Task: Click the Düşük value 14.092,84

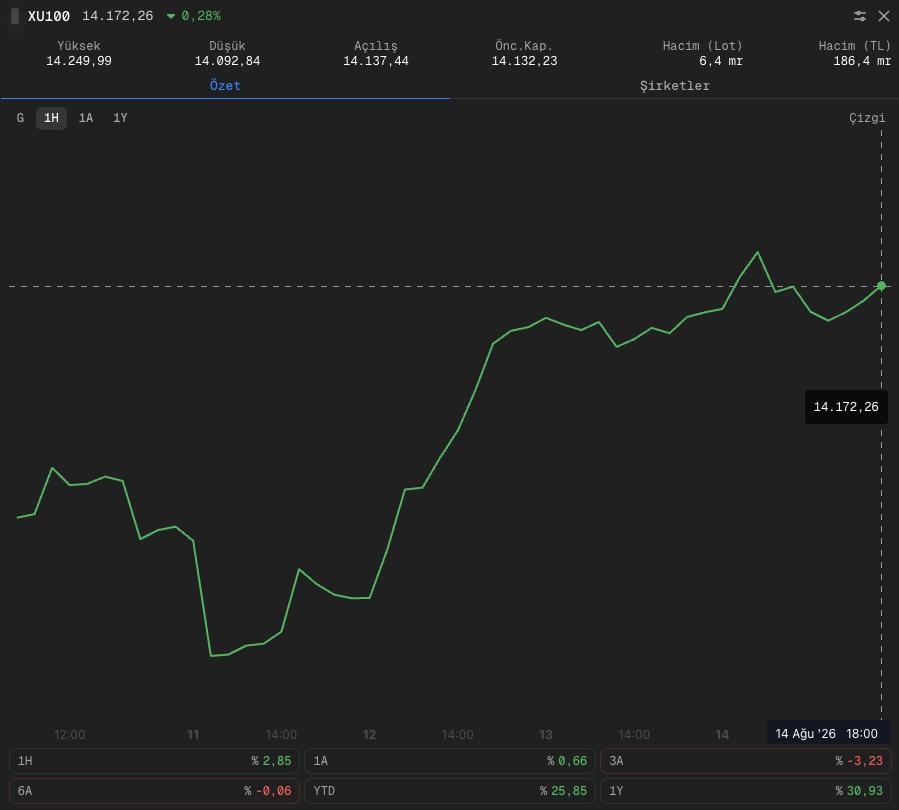Action: click(x=227, y=61)
